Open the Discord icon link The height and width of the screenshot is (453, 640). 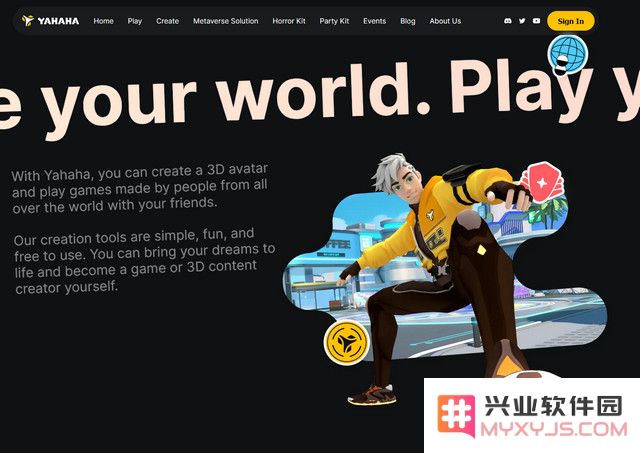point(508,21)
